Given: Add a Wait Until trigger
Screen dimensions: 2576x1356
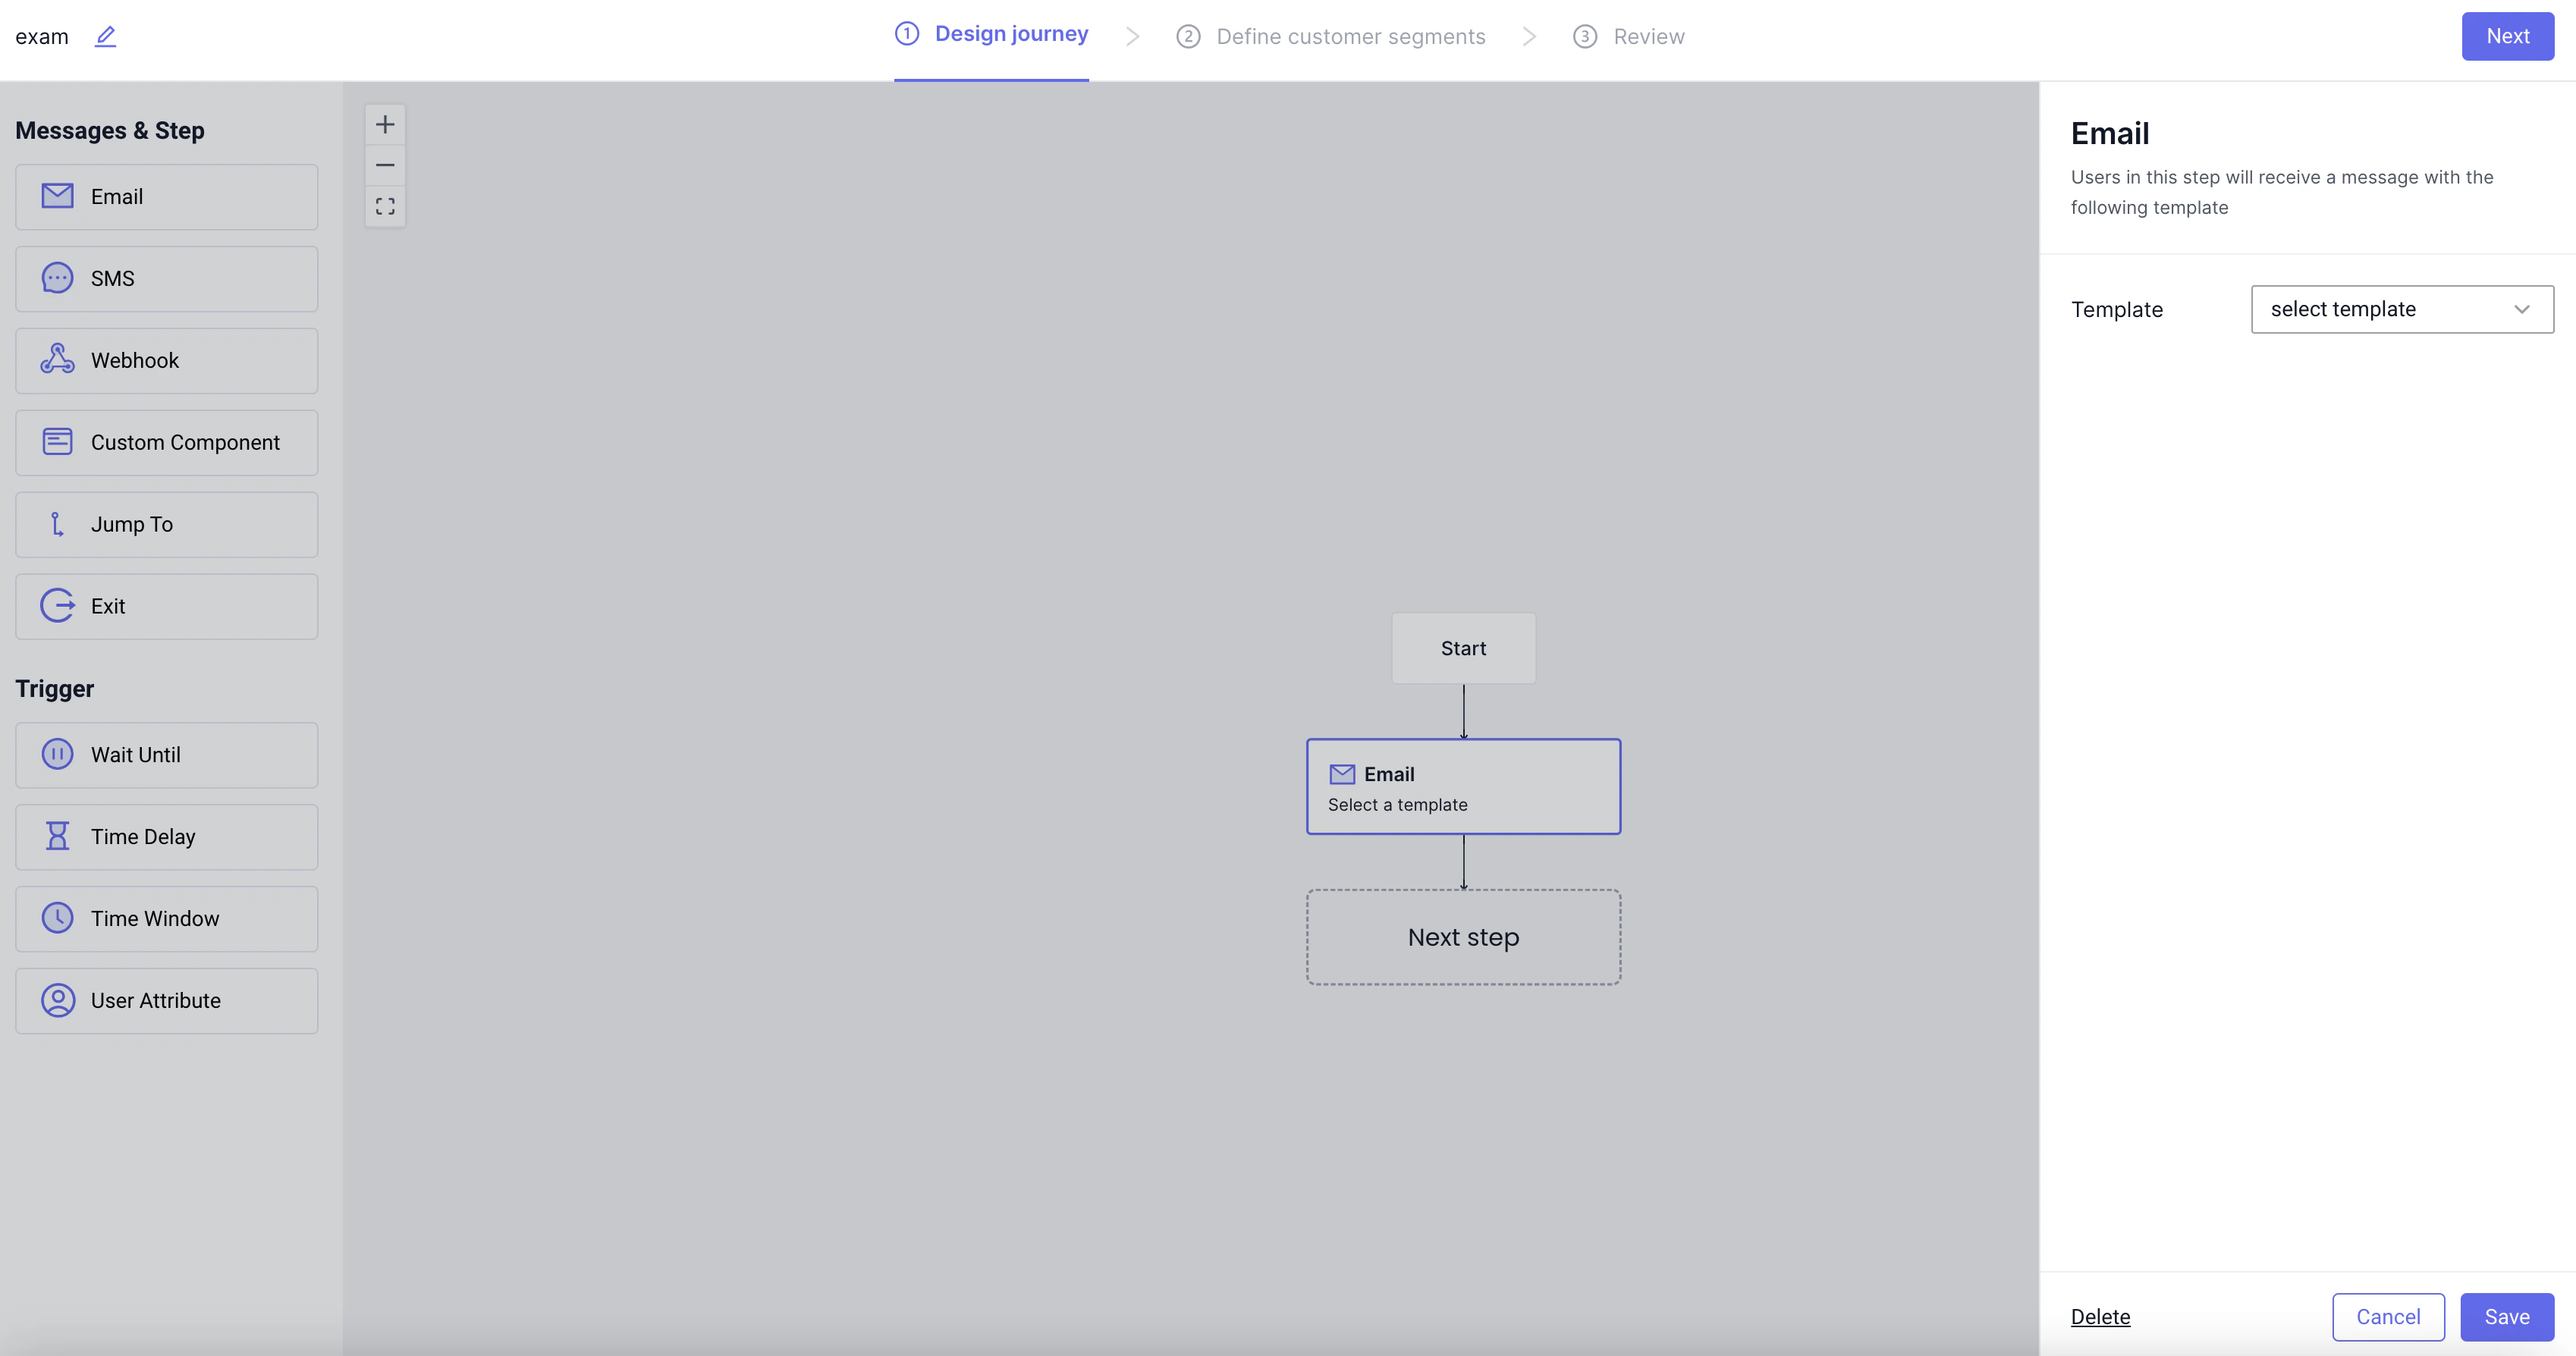Looking at the screenshot, I should 166,755.
